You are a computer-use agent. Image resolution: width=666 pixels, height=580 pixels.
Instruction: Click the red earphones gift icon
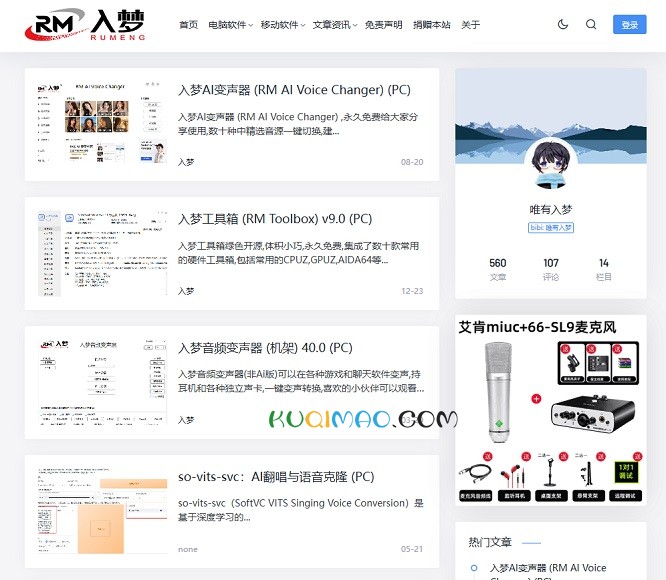tap(514, 476)
